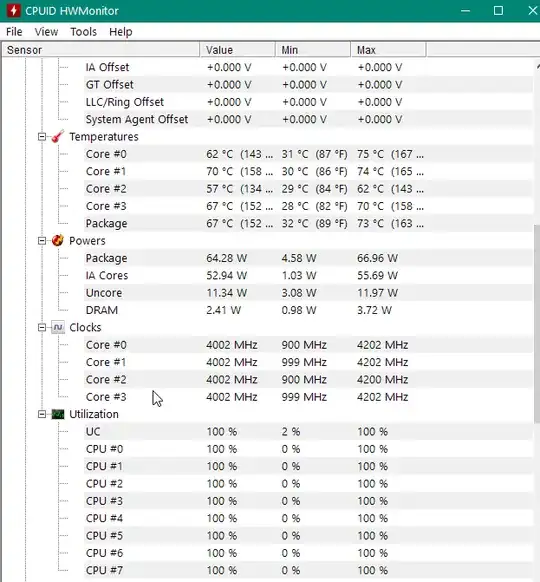Click the Min column header
Screen dimensions: 540x582
point(313,50)
